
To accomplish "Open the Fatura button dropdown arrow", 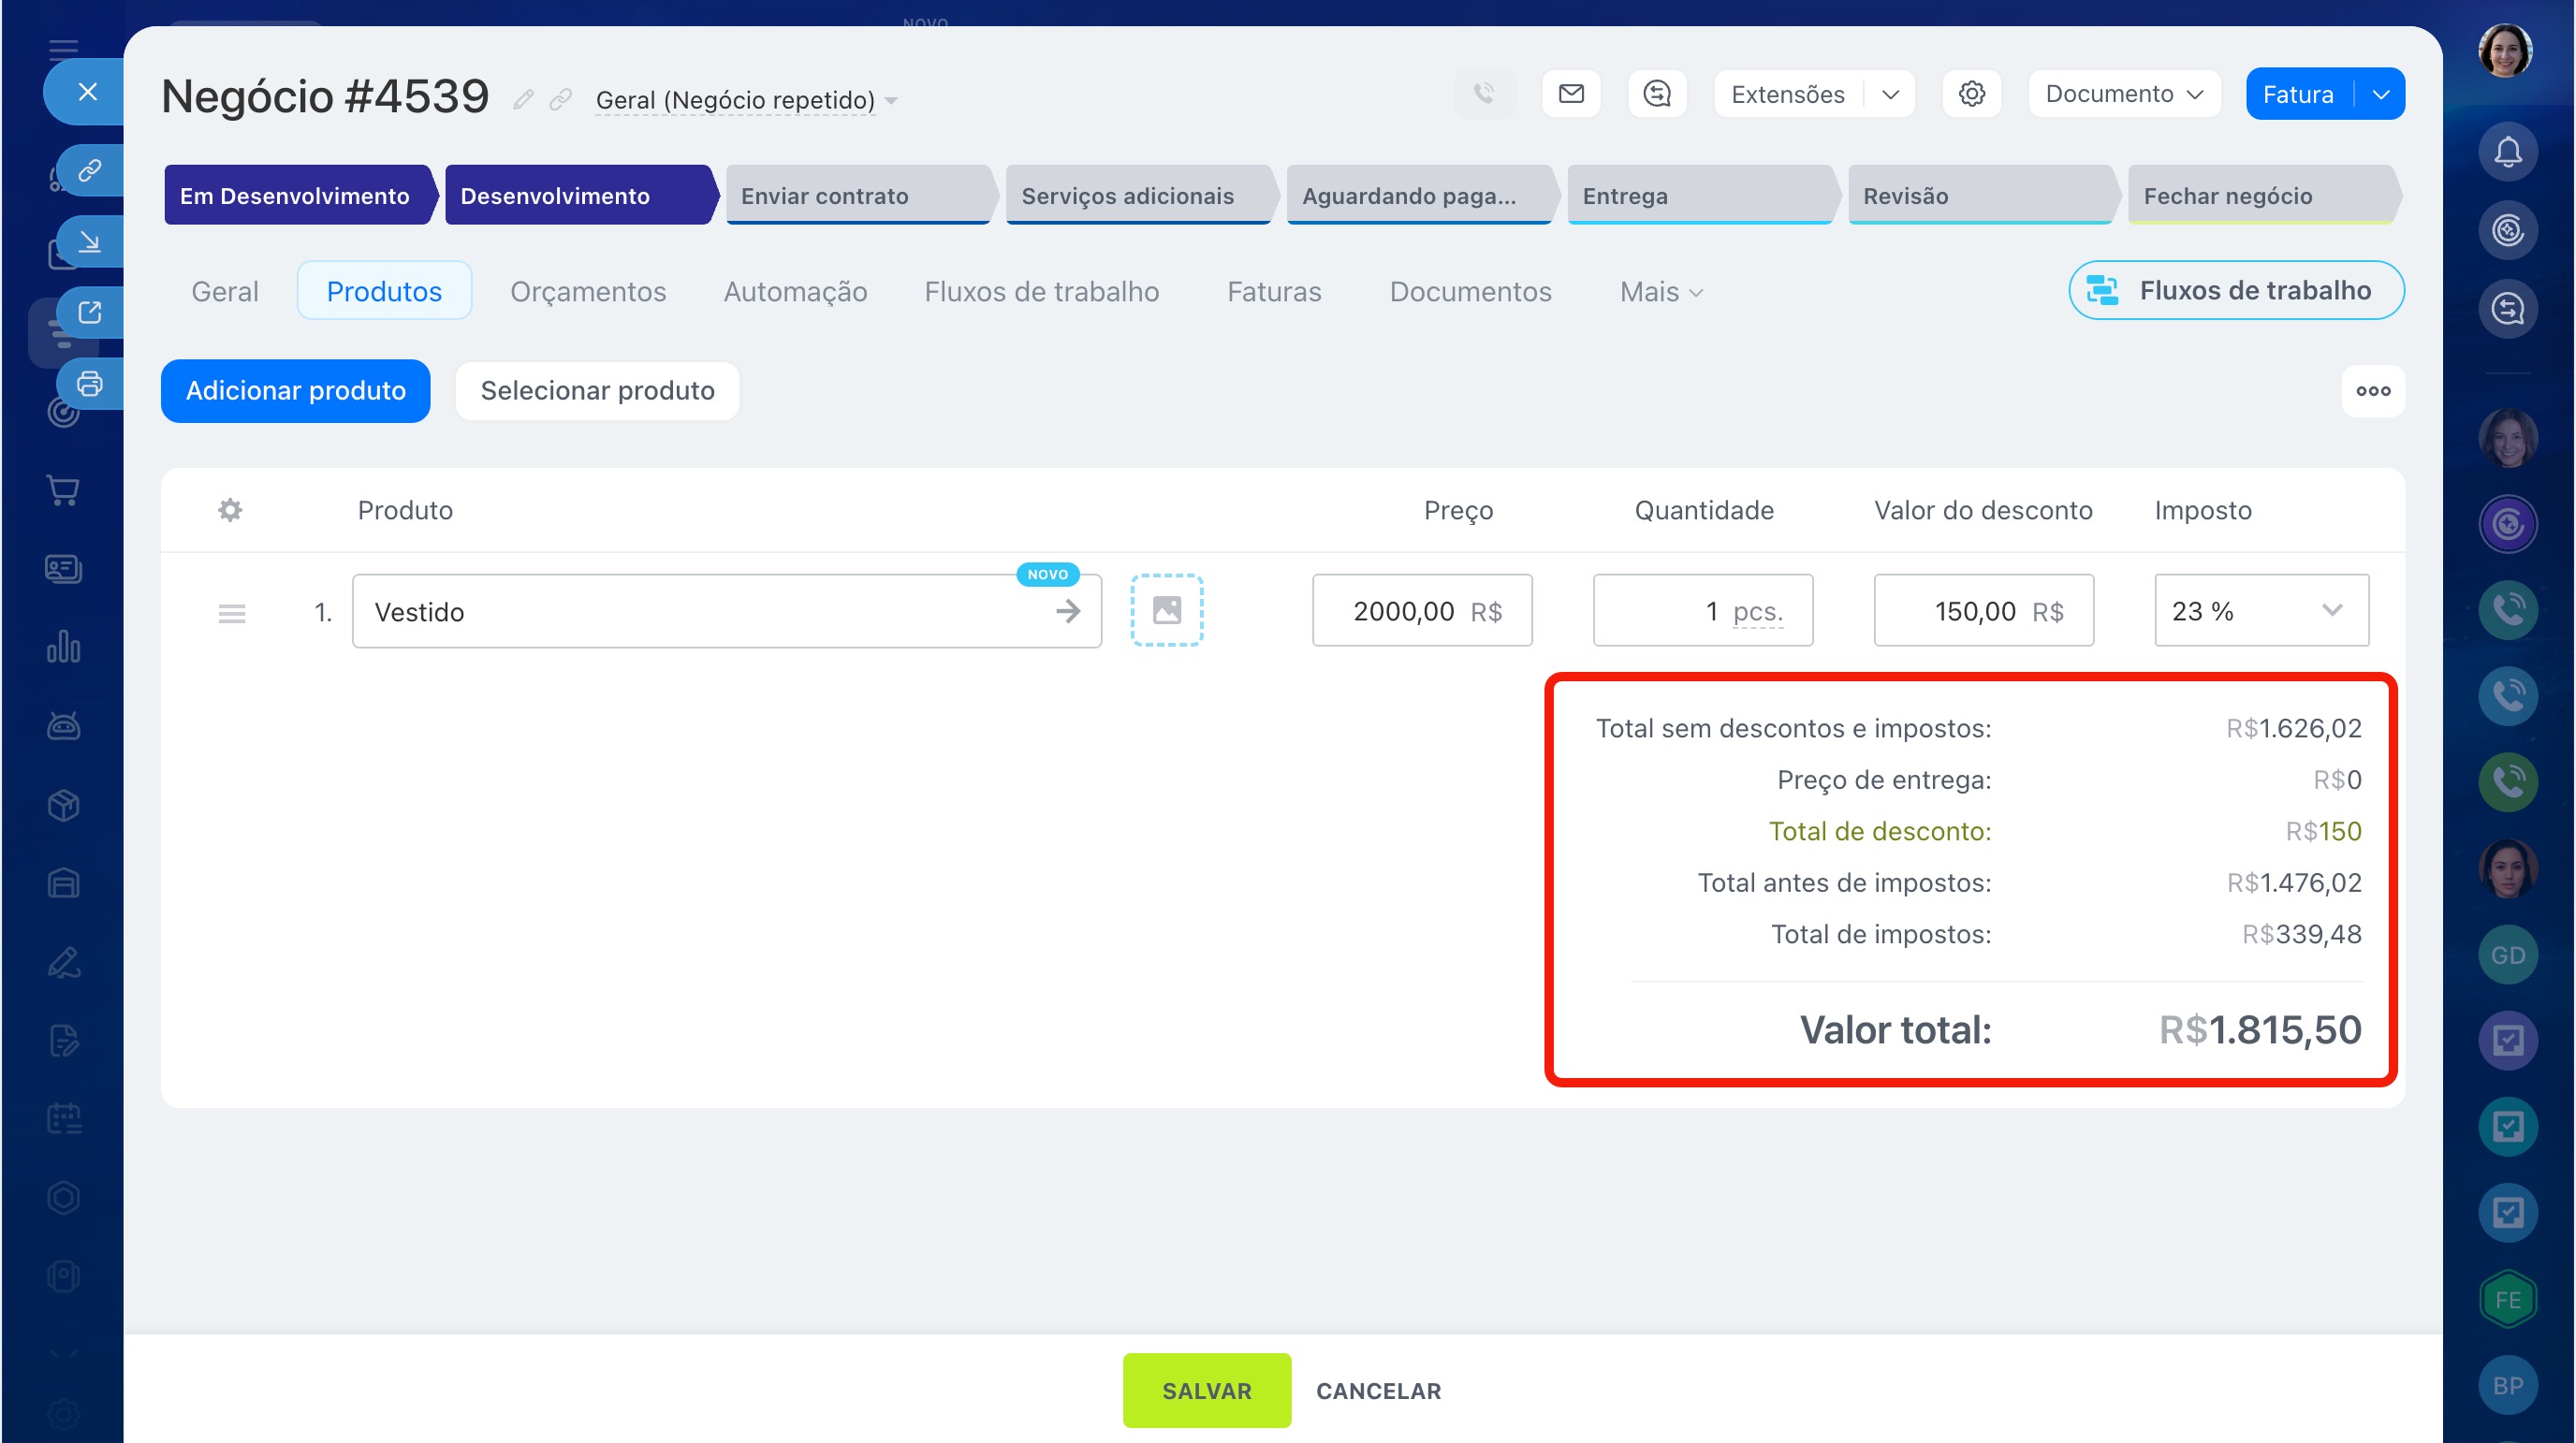I will click(x=2380, y=94).
